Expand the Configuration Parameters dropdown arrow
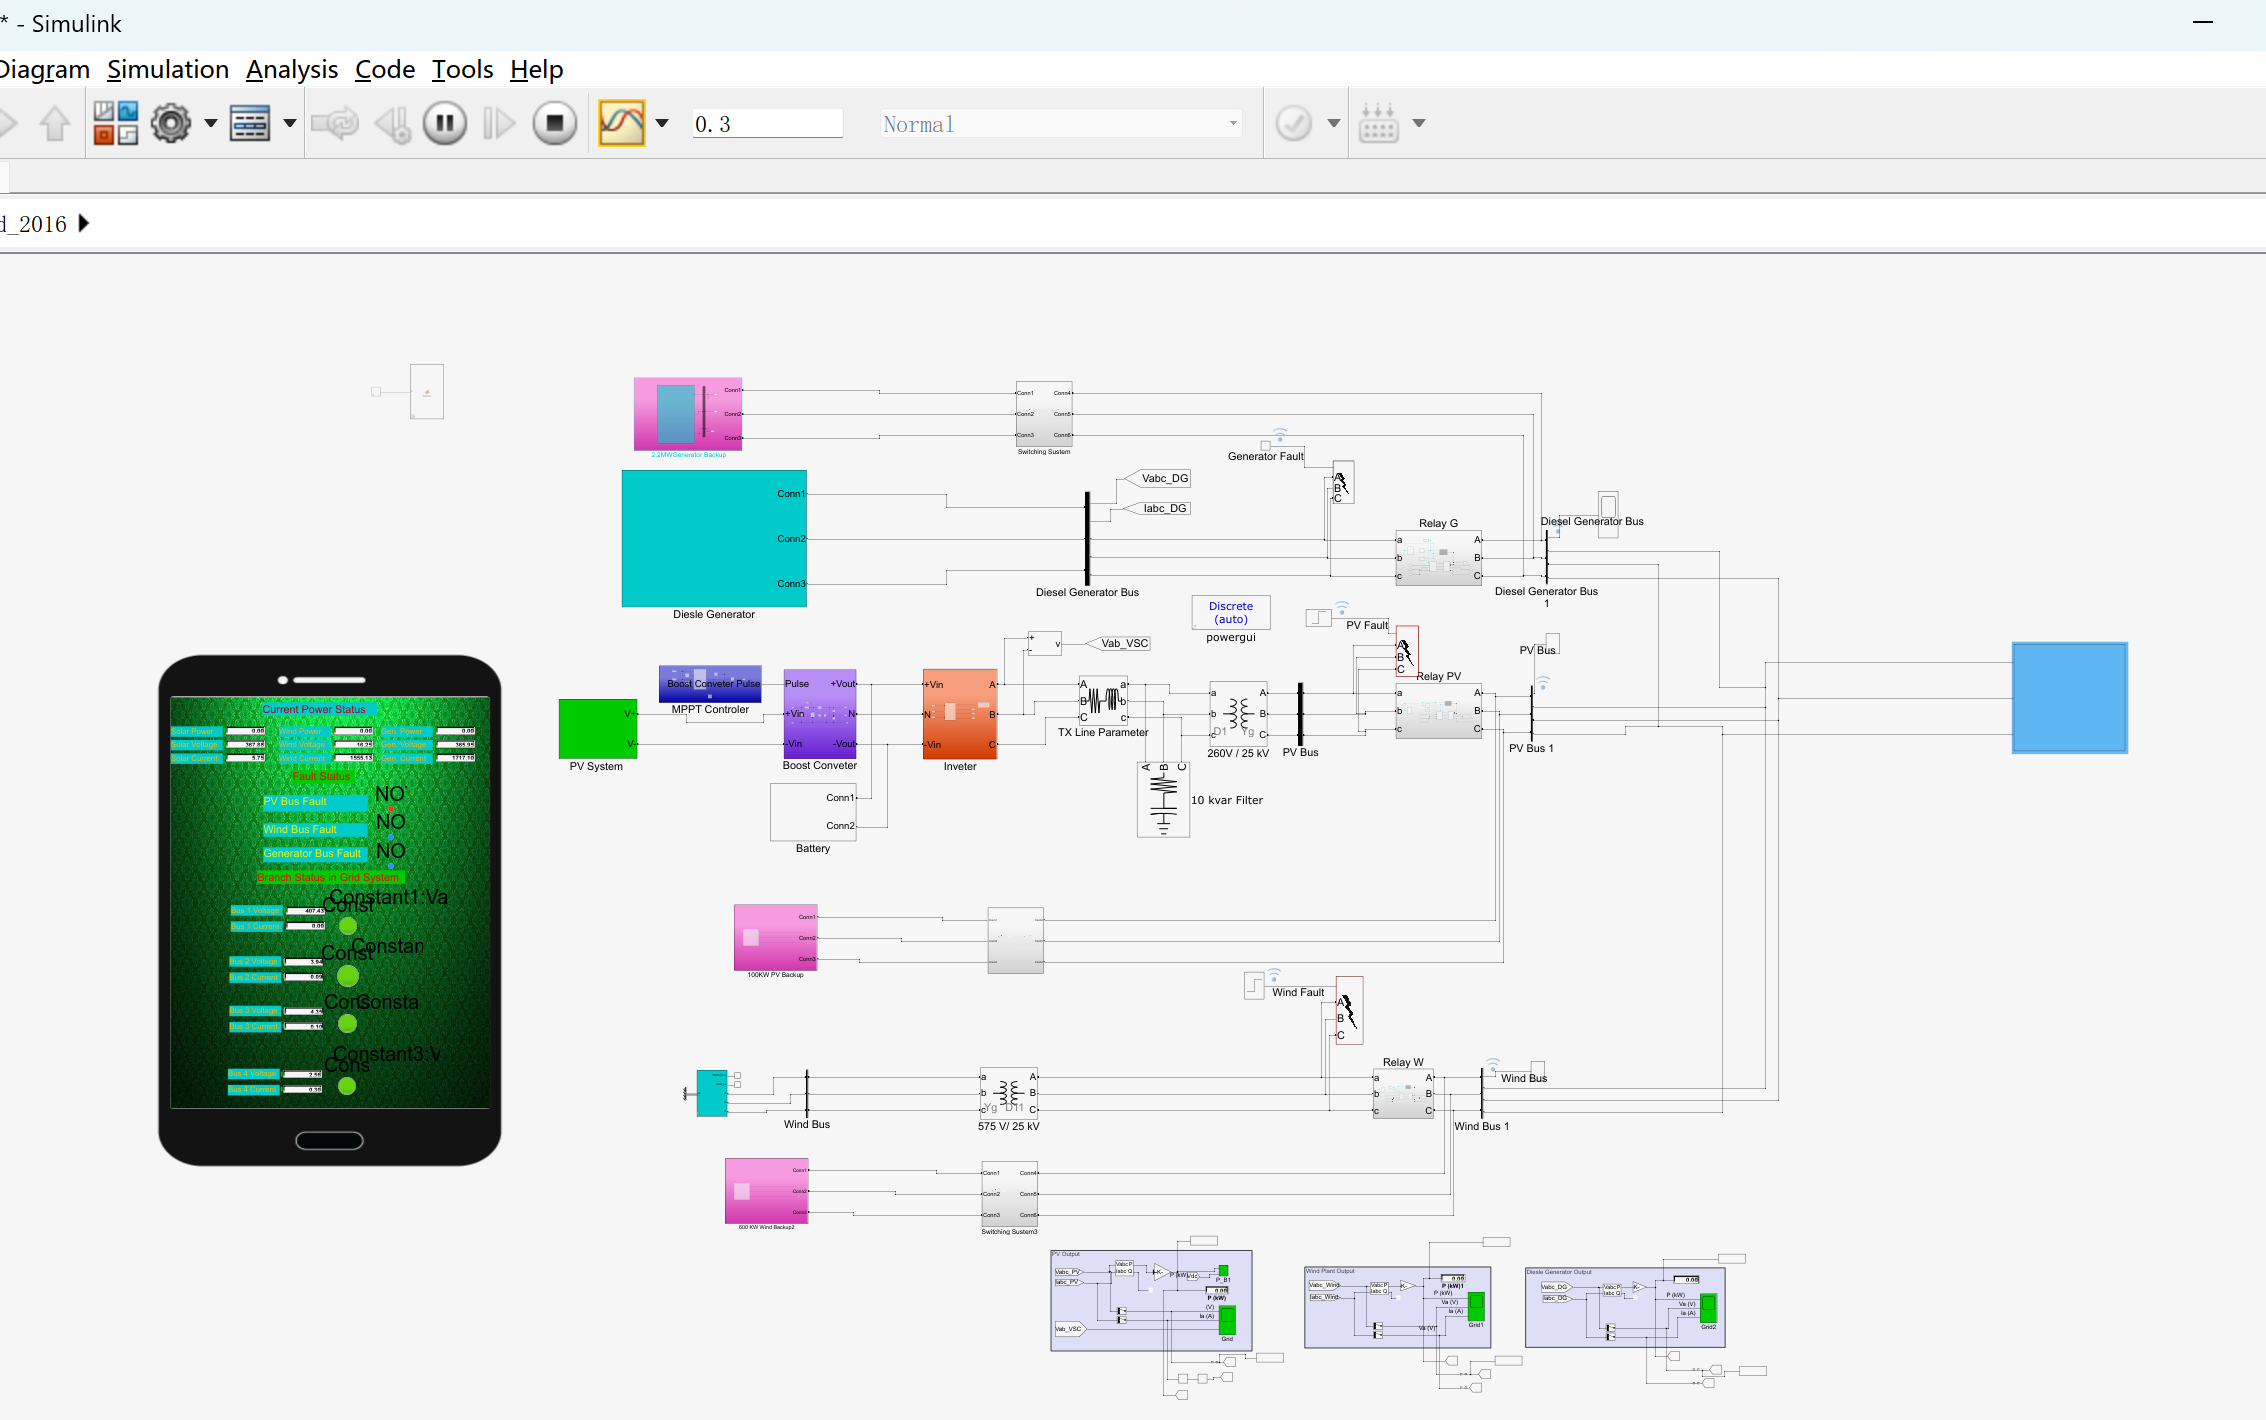The width and height of the screenshot is (2266, 1420). pos(211,123)
